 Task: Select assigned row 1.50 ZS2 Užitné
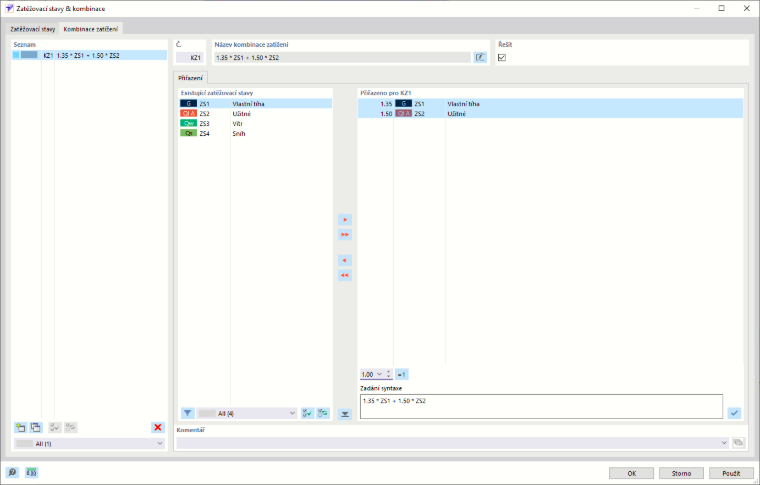[x=550, y=114]
